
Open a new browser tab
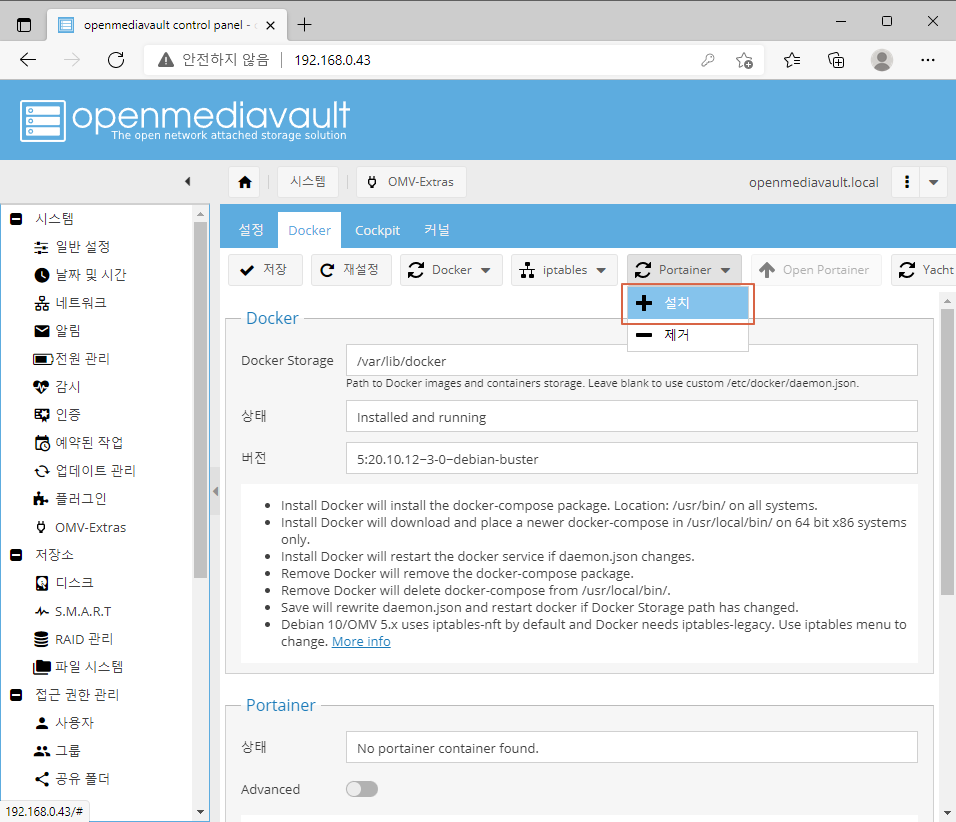pyautogui.click(x=304, y=24)
